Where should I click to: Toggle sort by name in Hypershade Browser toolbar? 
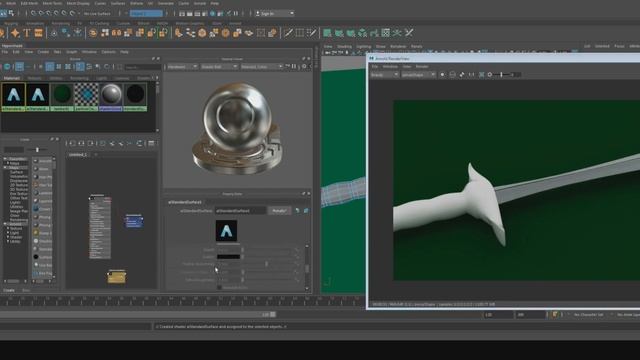click(80, 67)
